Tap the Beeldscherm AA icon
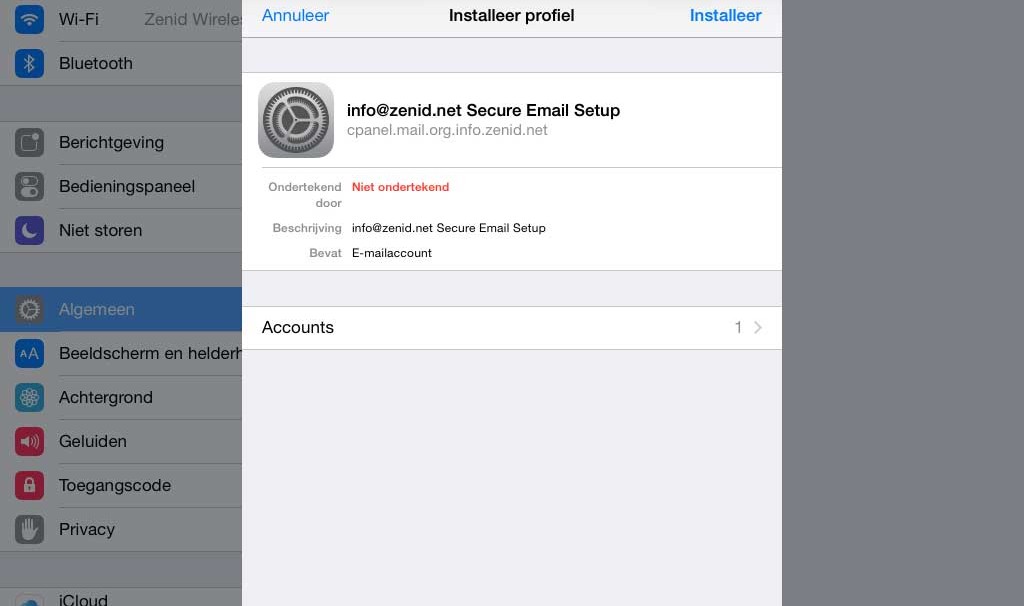This screenshot has width=1024, height=606. 29,353
